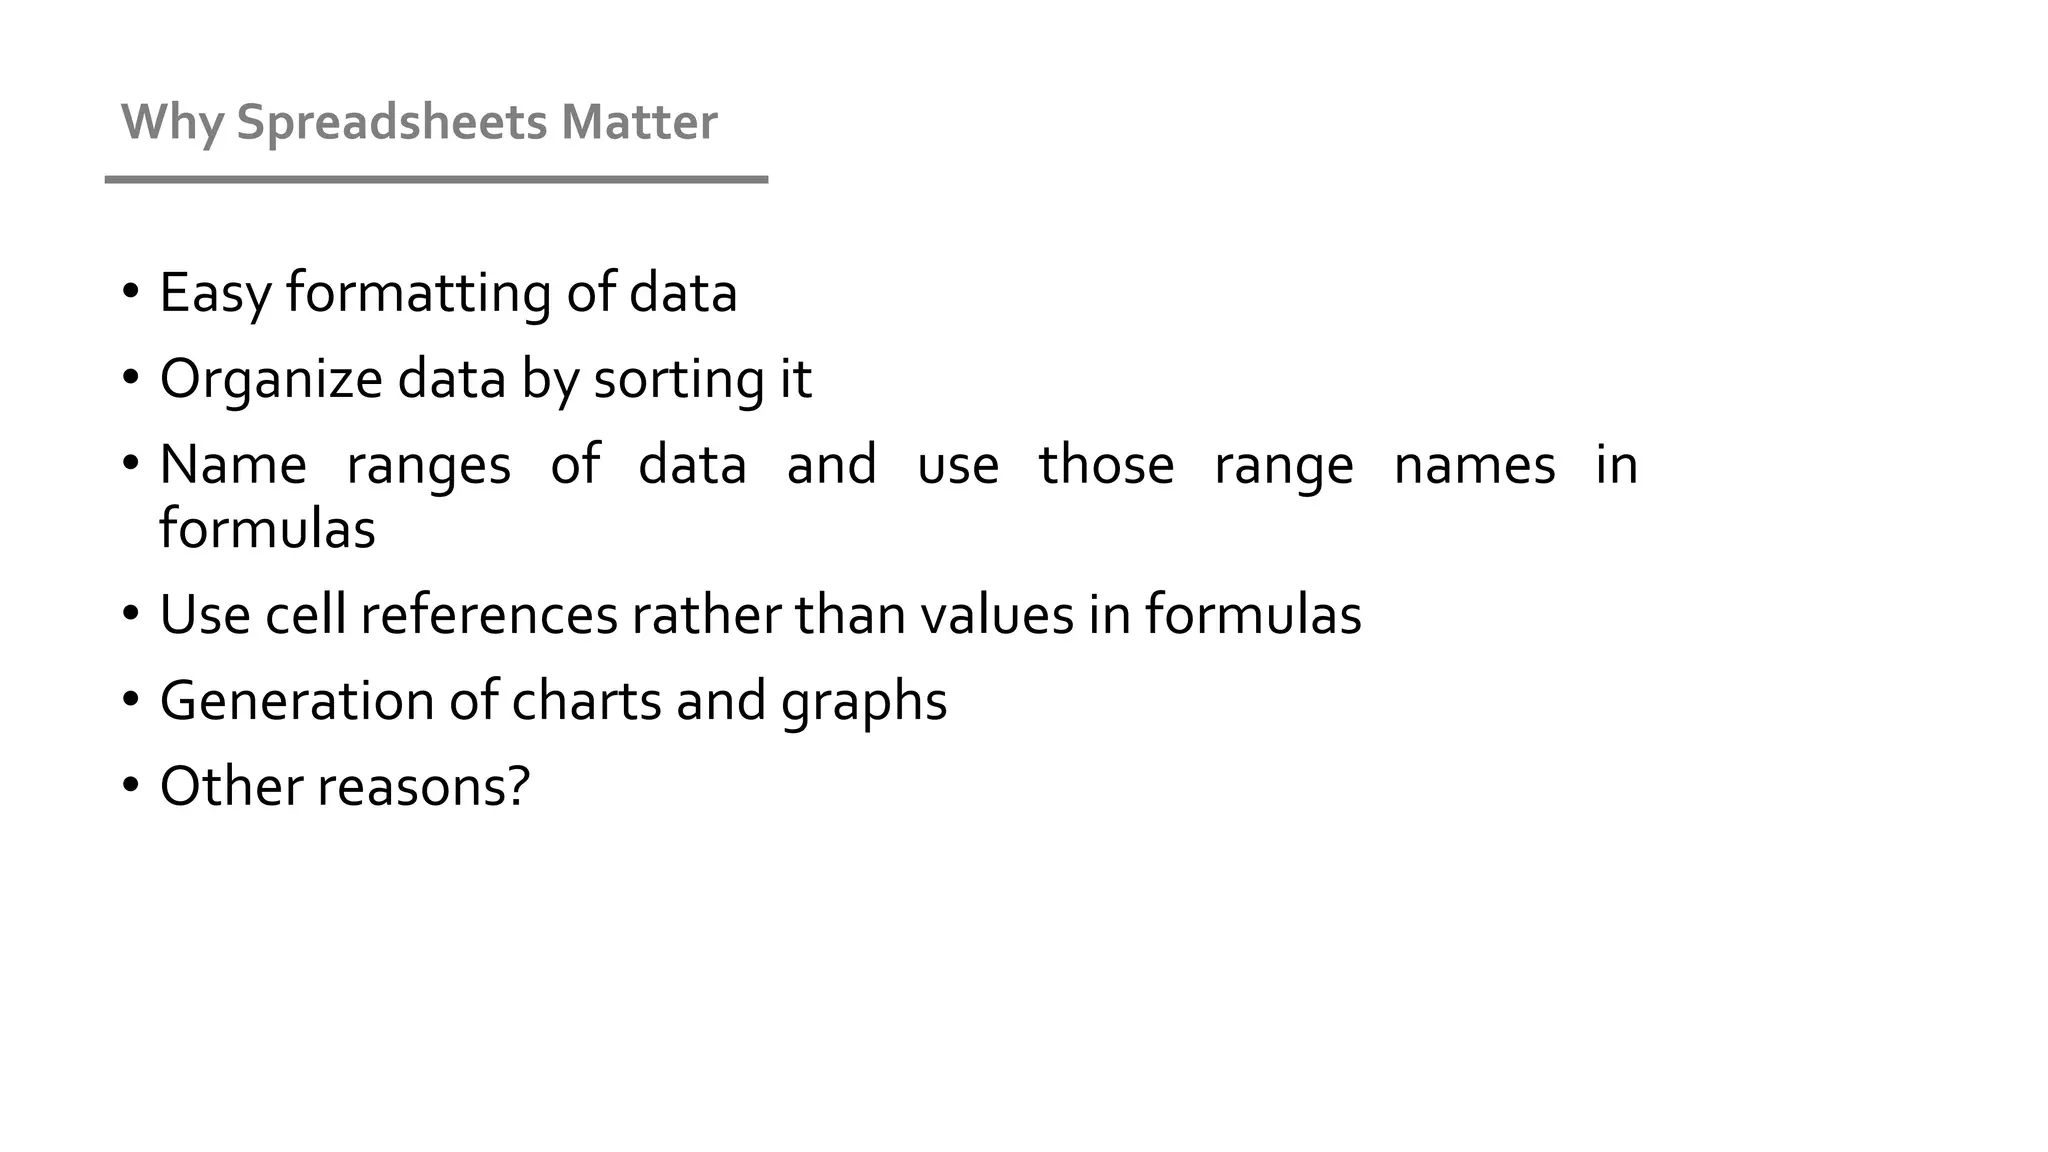Click the bullet dot before "Generation of charts"
Screen dimensions: 2048x1152
131,699
